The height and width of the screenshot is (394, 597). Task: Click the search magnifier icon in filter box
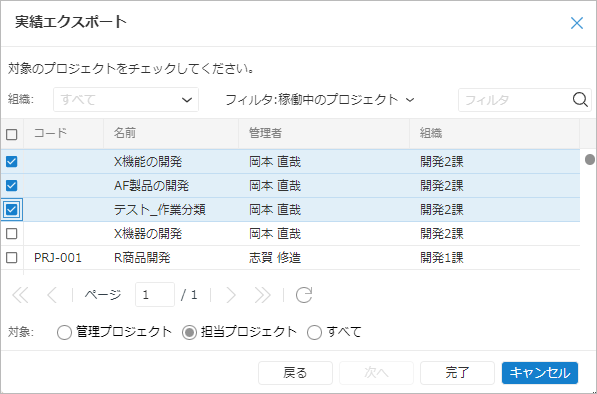tap(580, 100)
